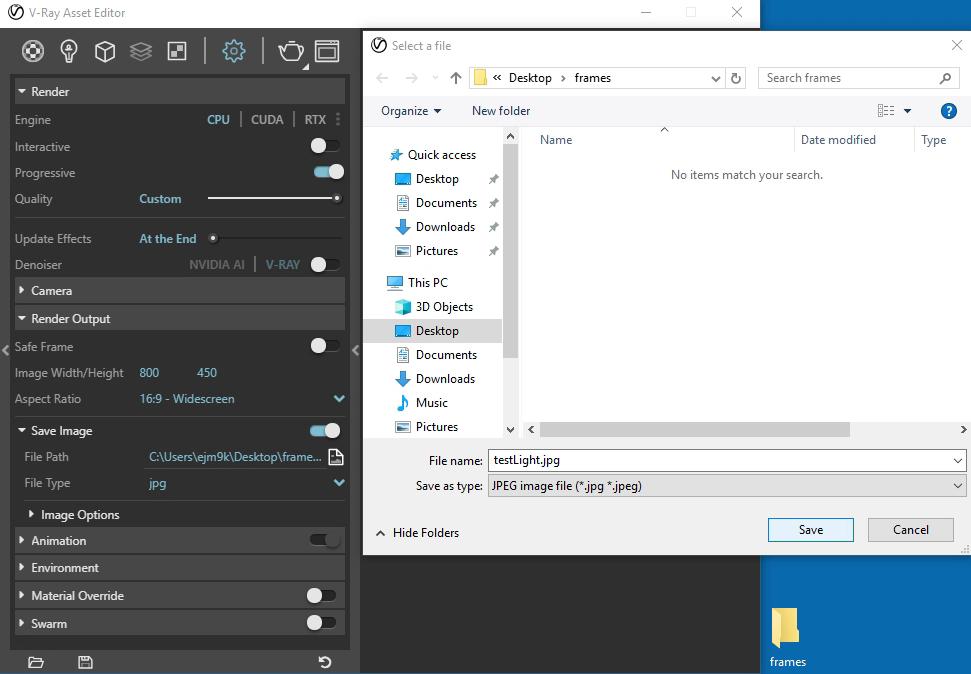Click the Cancel button
Viewport: 971px width, 674px height.
[910, 530]
